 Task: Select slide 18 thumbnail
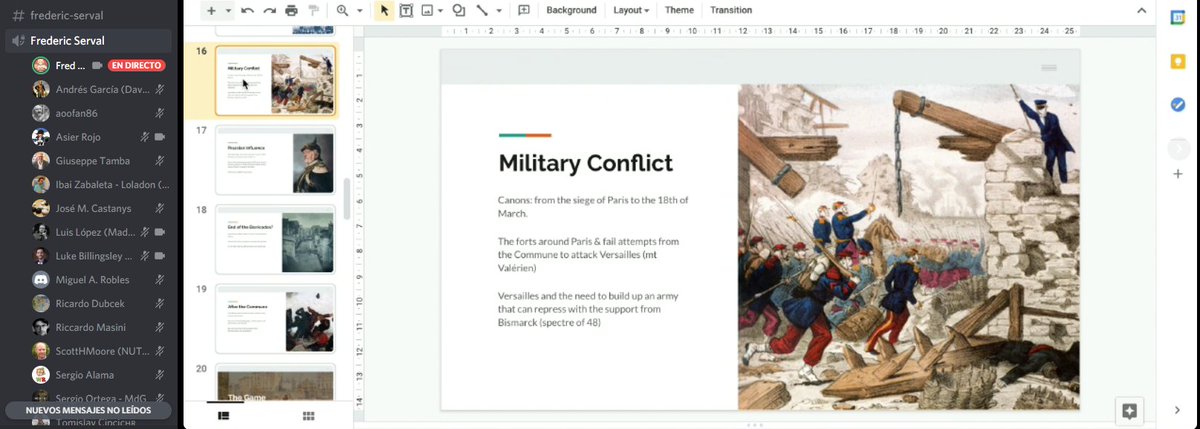coord(275,240)
